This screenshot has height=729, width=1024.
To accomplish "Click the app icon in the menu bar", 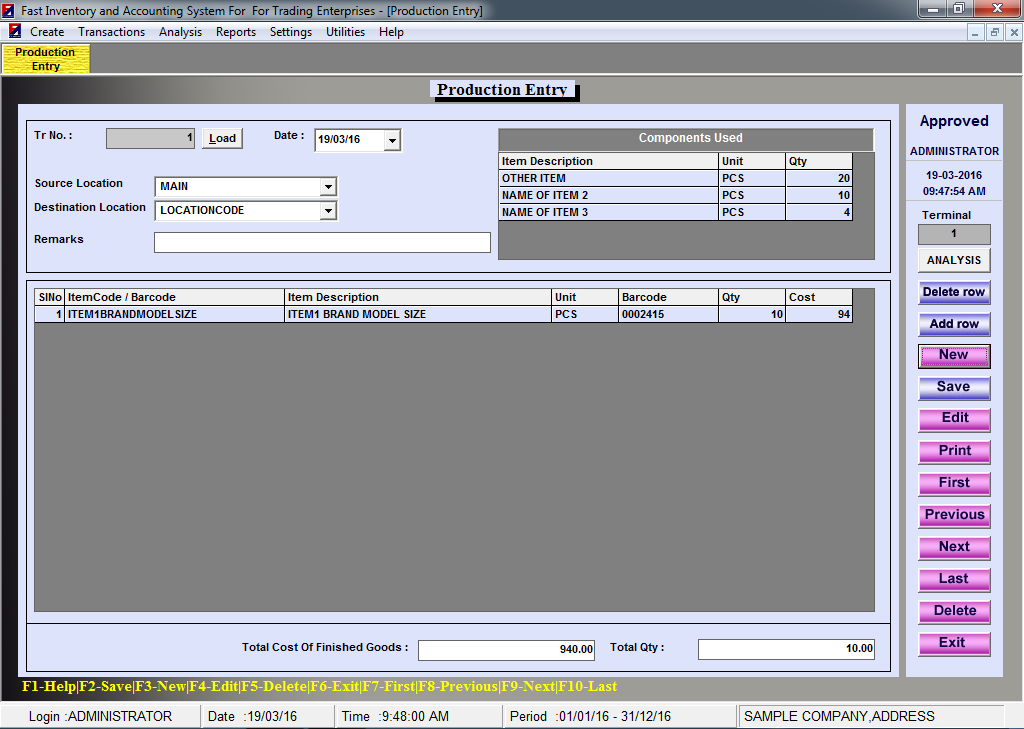I will pyautogui.click(x=14, y=32).
